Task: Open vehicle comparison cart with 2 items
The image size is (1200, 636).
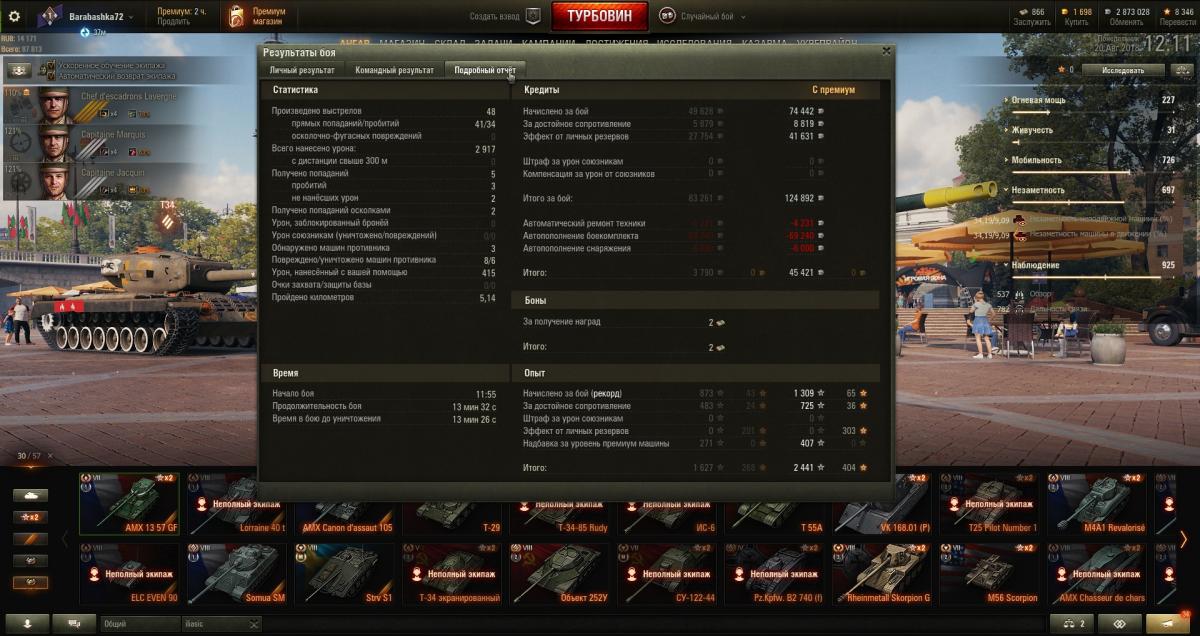Action: (x=1074, y=623)
